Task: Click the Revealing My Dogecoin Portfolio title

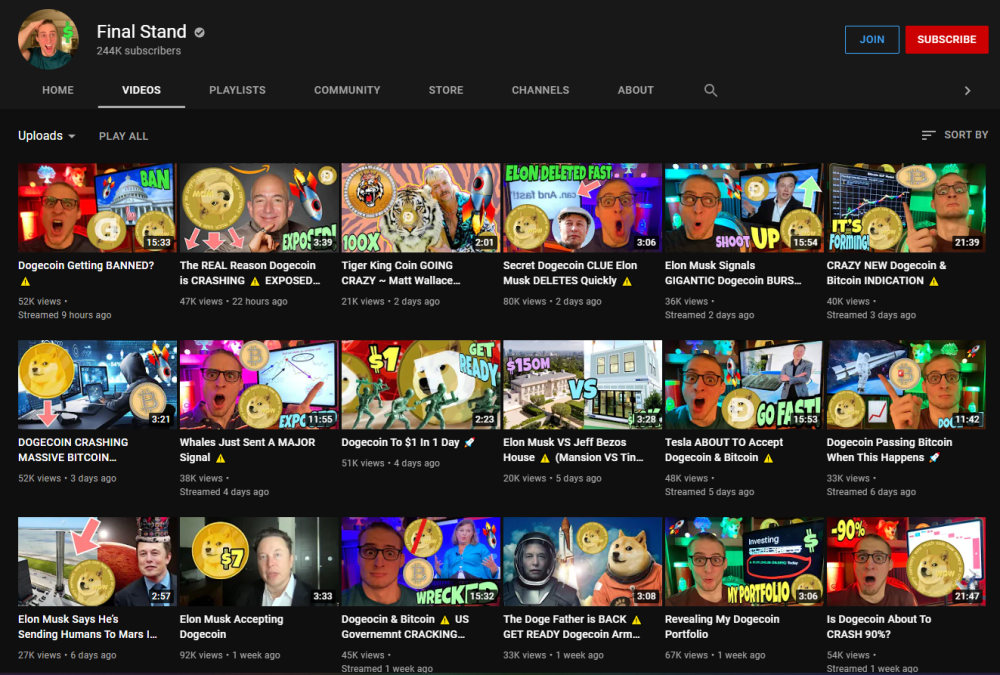Action: tap(722, 627)
